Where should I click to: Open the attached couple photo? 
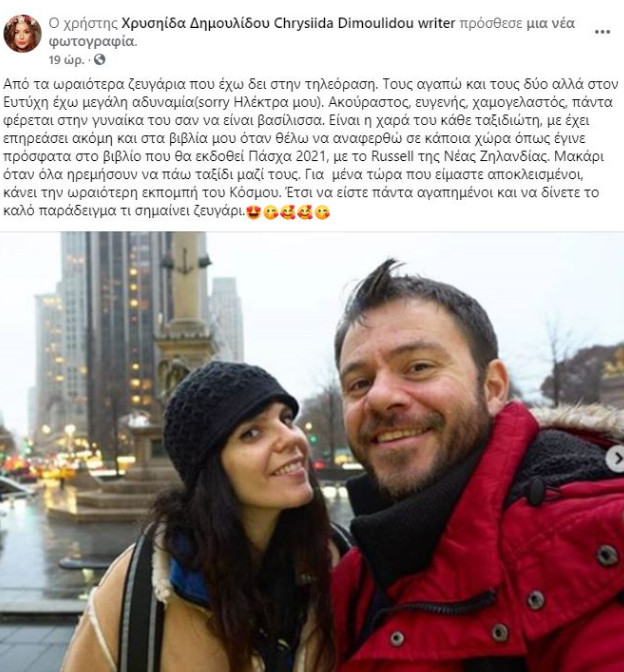click(312, 452)
